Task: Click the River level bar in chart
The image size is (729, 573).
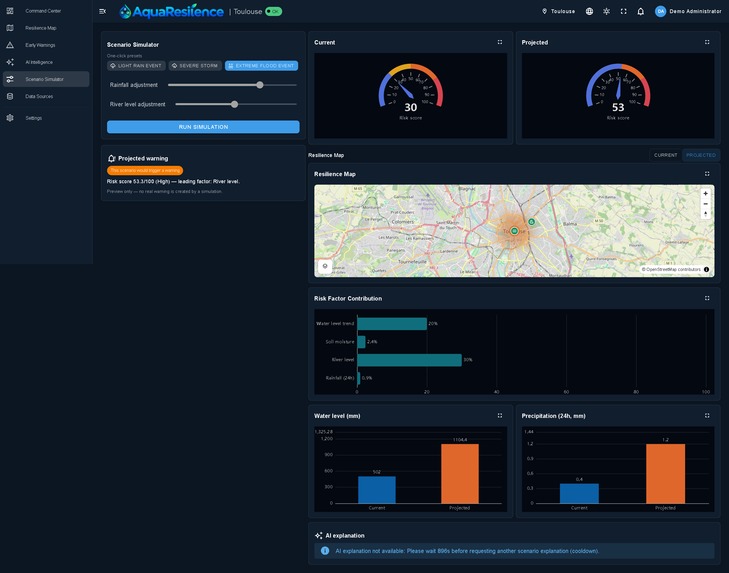Action: (410, 360)
